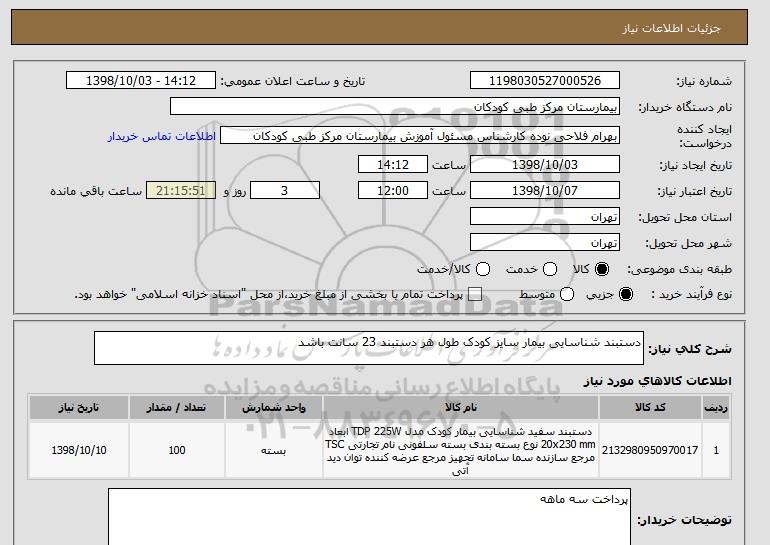The width and height of the screenshot is (770, 545).
Task: Click the تعداد / مقدار column header
Action: pos(177,408)
